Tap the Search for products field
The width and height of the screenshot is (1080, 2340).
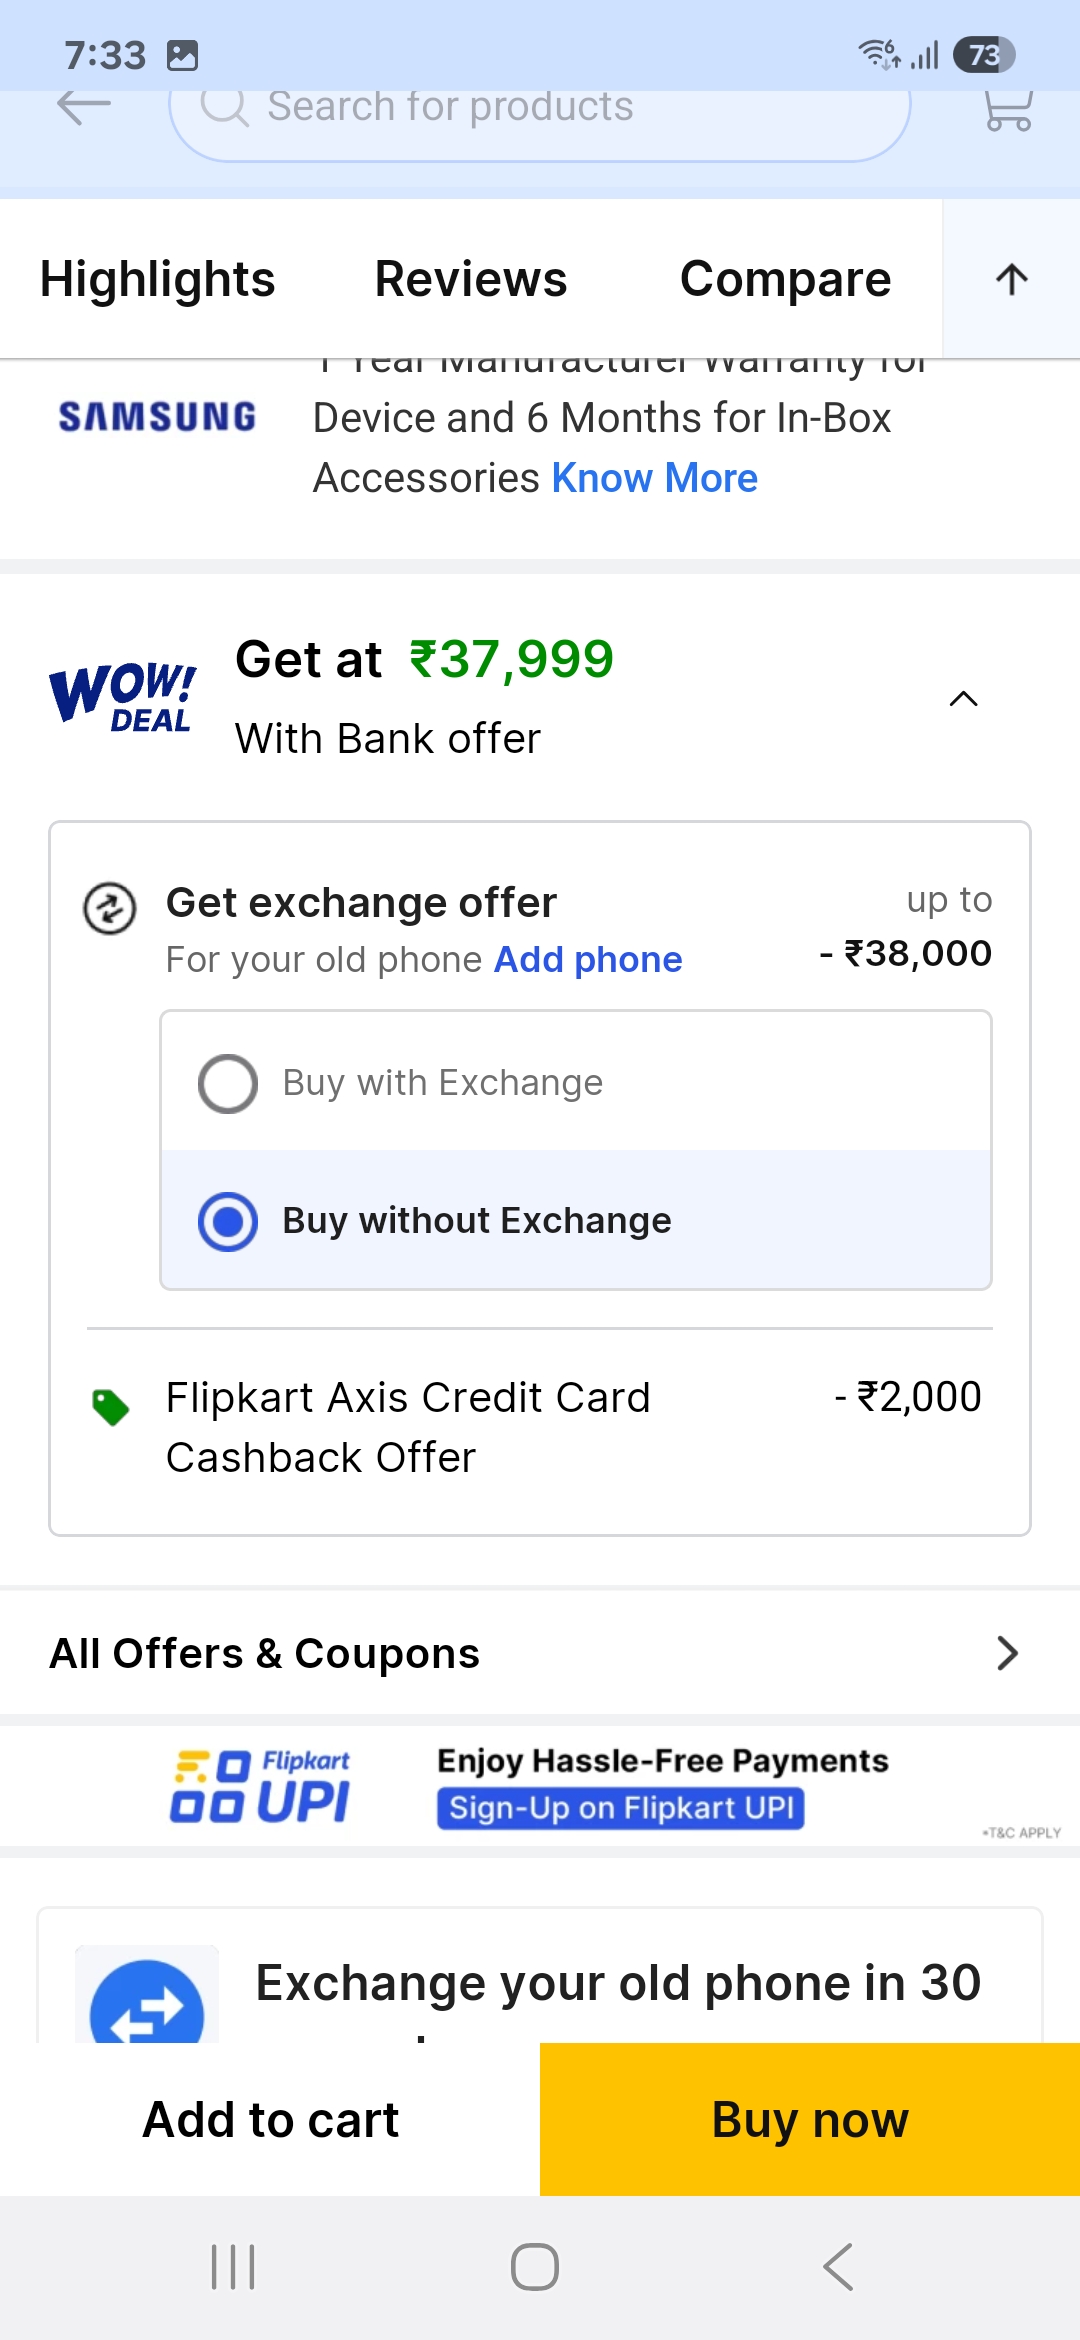point(540,108)
